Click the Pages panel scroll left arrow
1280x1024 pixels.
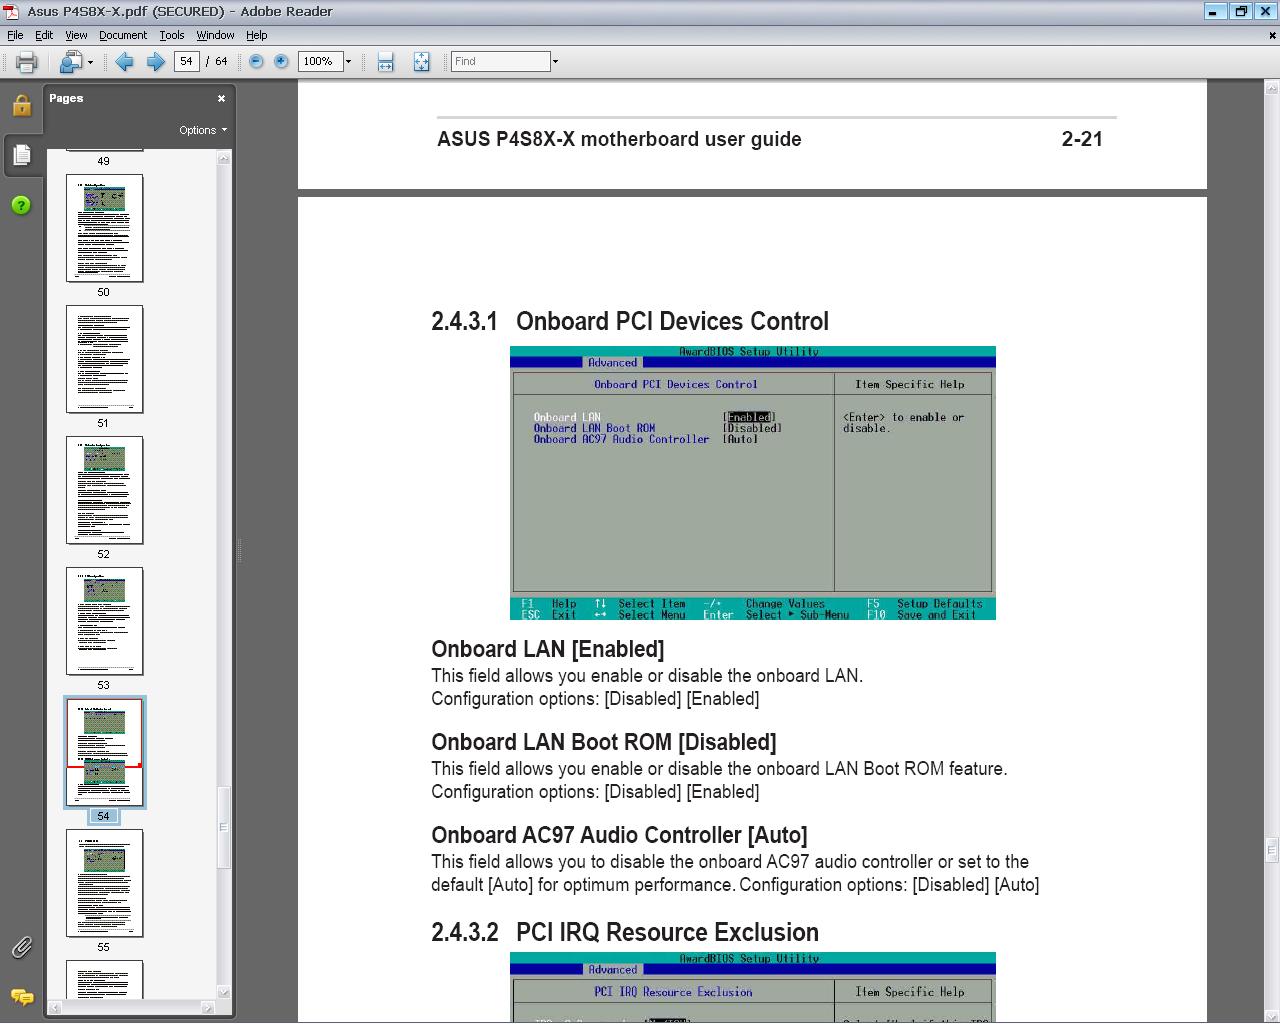point(54,1008)
